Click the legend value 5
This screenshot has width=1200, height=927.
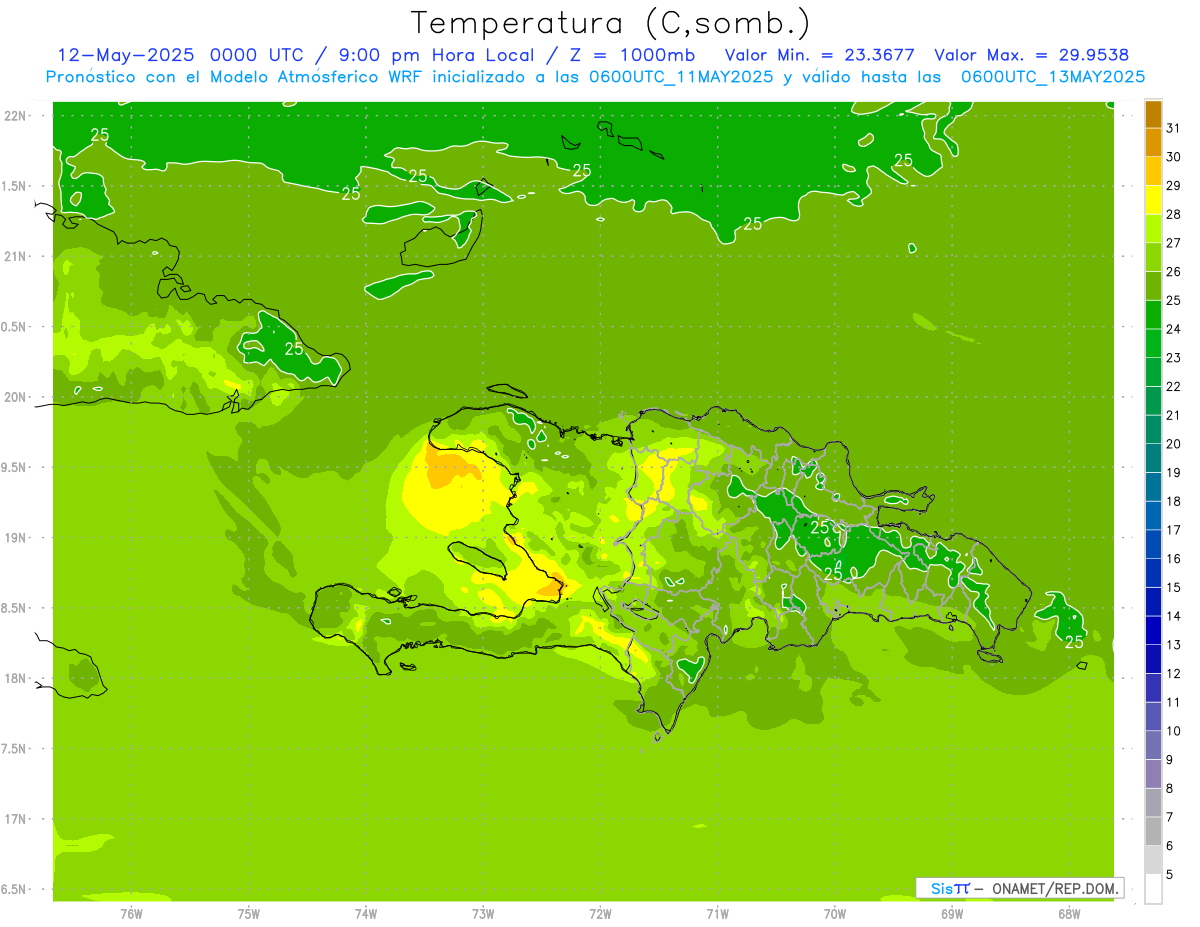click(x=1169, y=875)
